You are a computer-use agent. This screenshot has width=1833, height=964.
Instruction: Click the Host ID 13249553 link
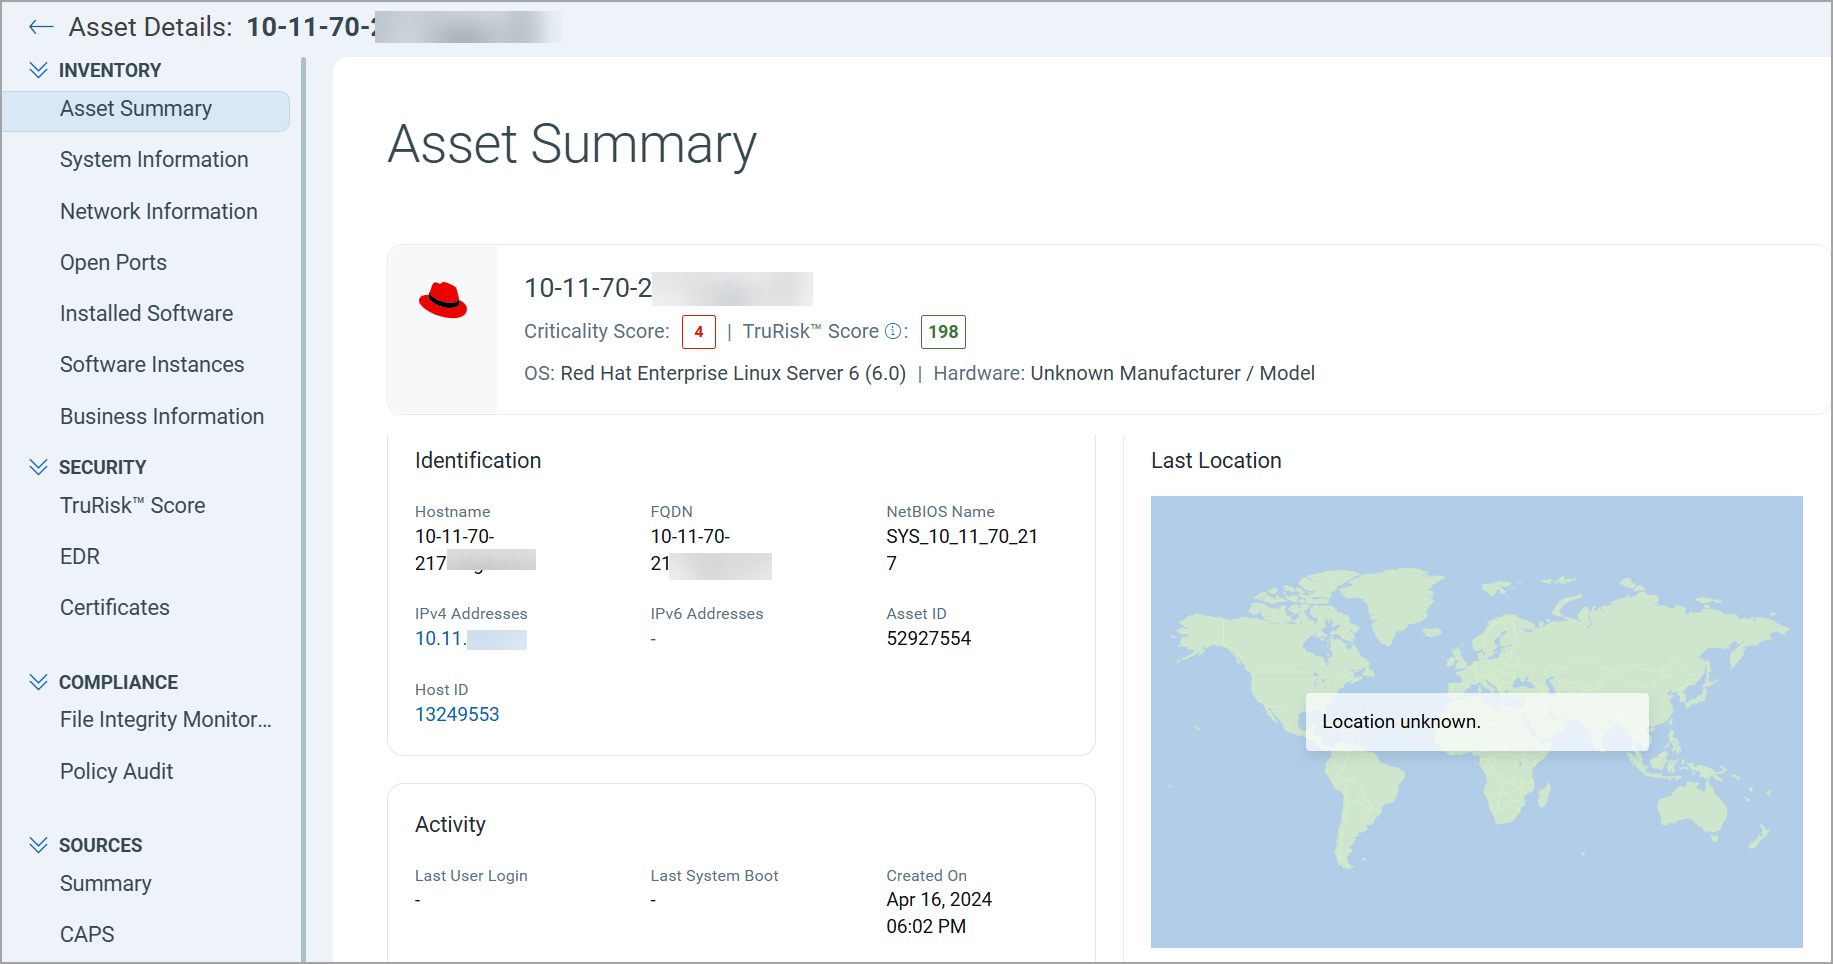[x=457, y=714]
